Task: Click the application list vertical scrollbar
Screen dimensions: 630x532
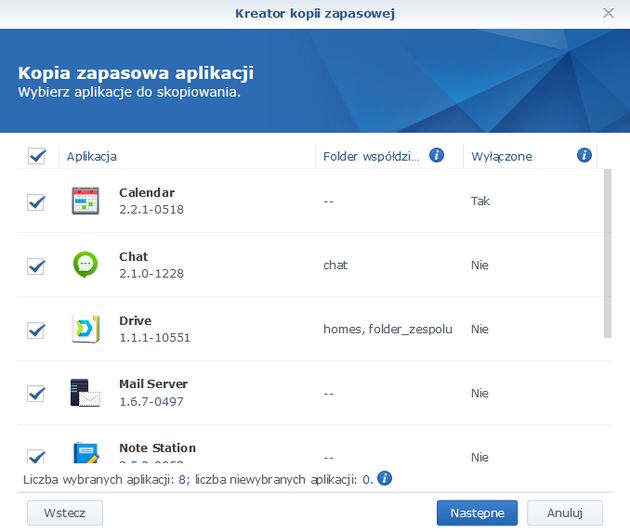Action: point(608,254)
